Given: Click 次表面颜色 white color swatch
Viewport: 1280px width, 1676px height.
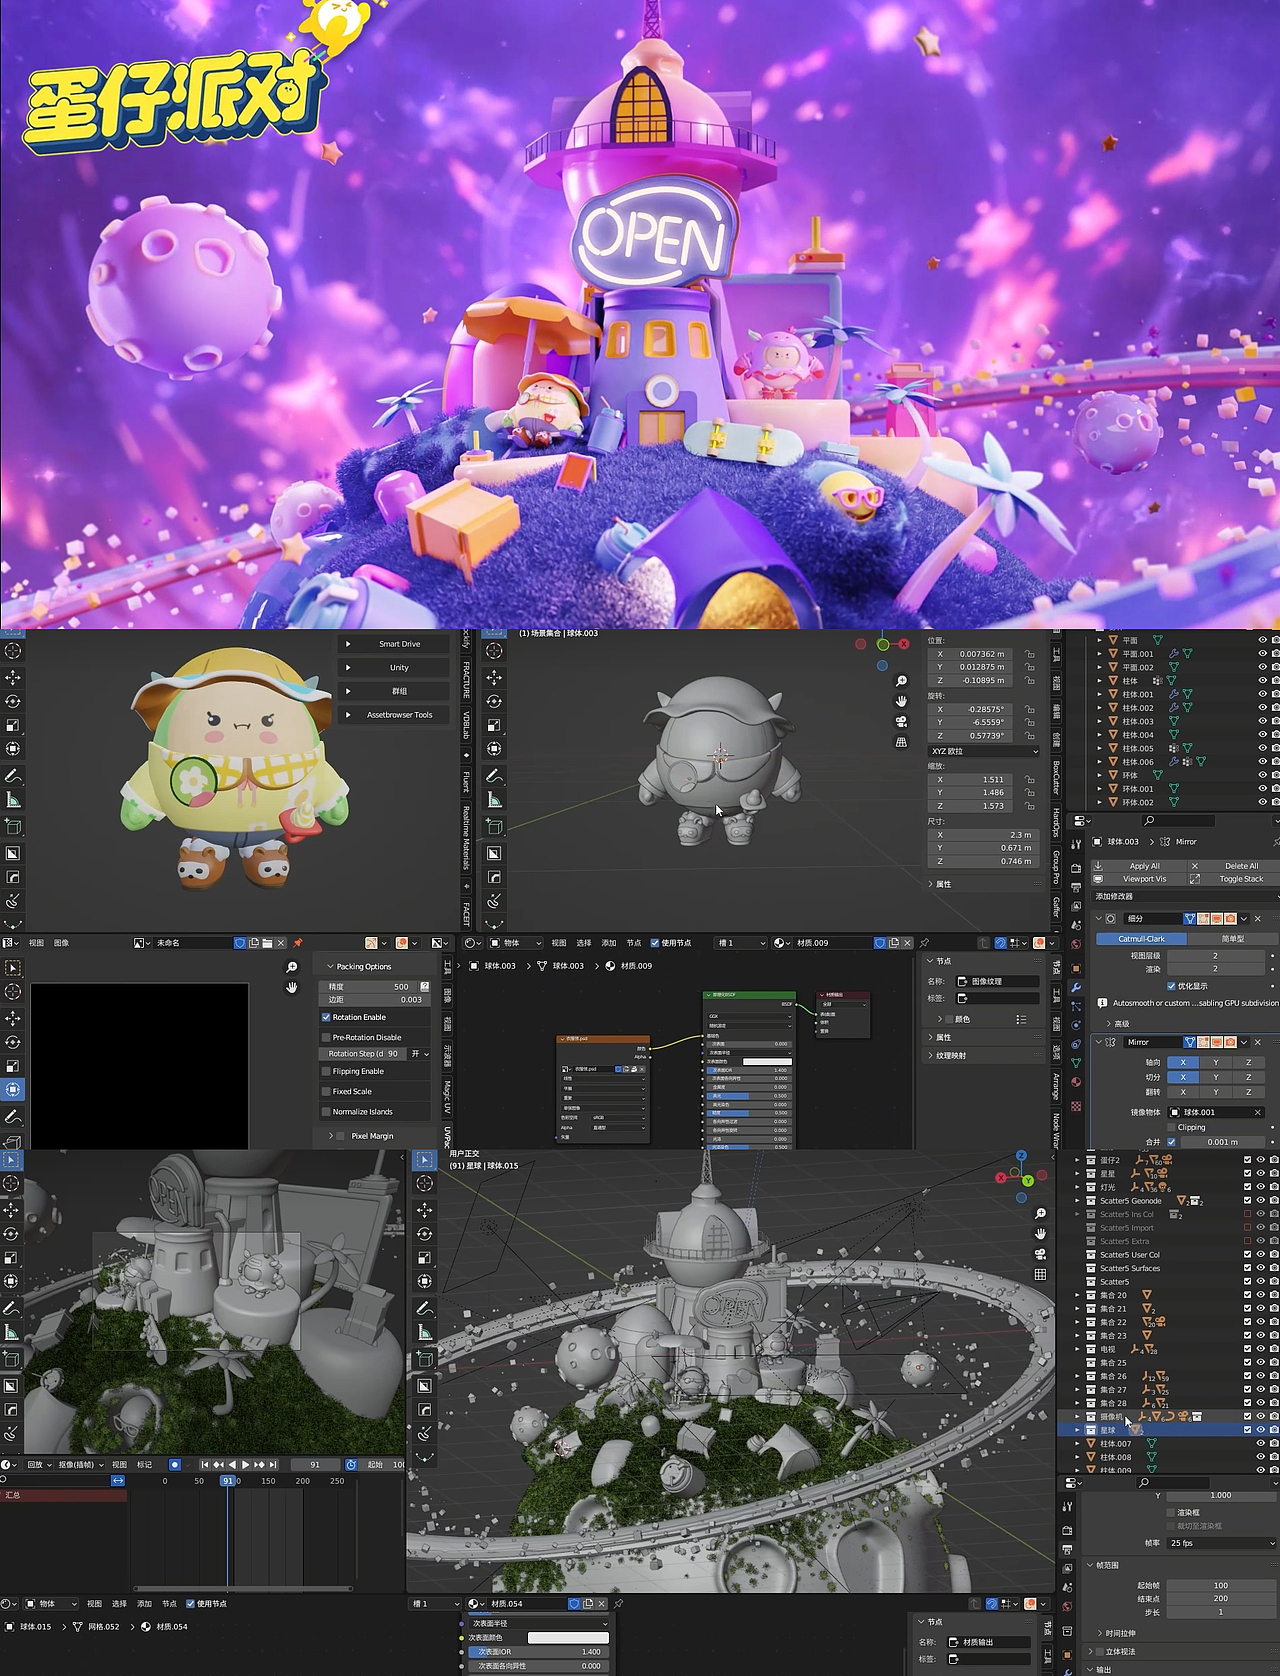Looking at the screenshot, I should pos(568,1637).
